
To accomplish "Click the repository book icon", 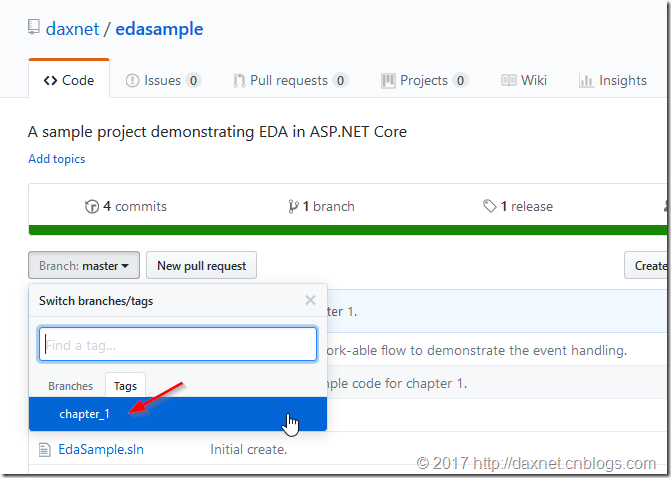I will tap(34, 27).
